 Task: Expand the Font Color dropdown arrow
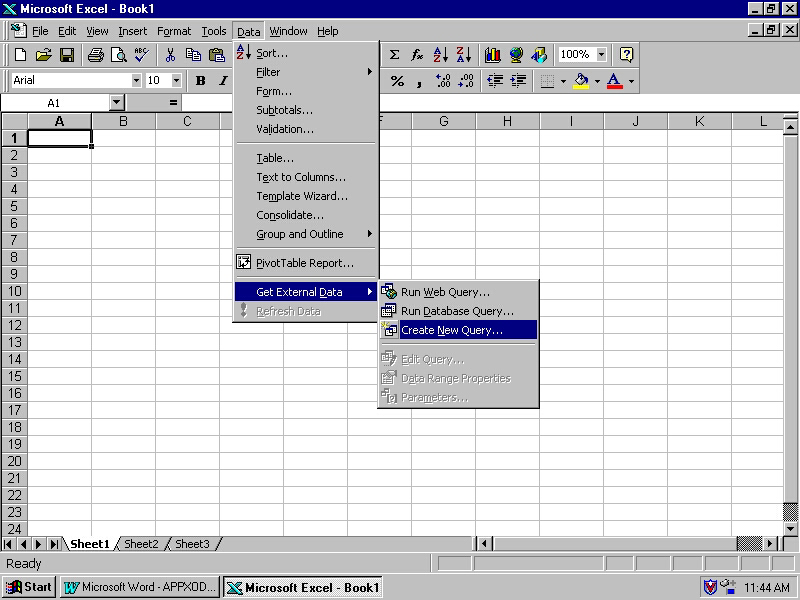(x=631, y=81)
